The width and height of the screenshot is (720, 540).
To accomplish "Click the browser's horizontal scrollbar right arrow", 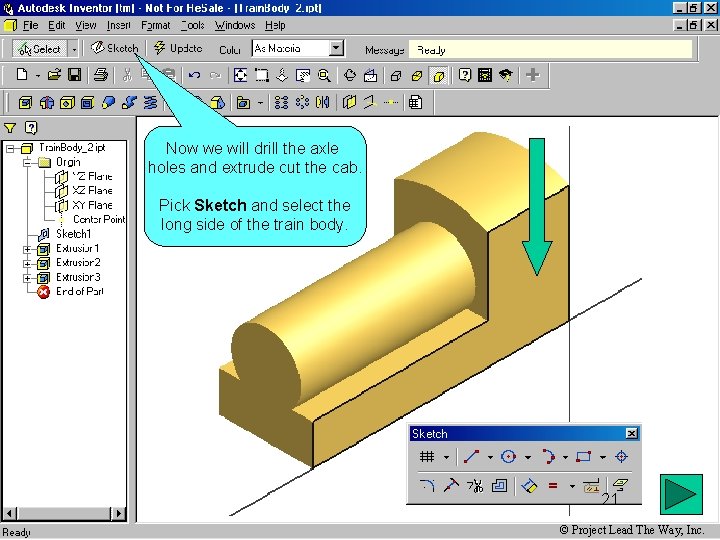I will click(119, 513).
